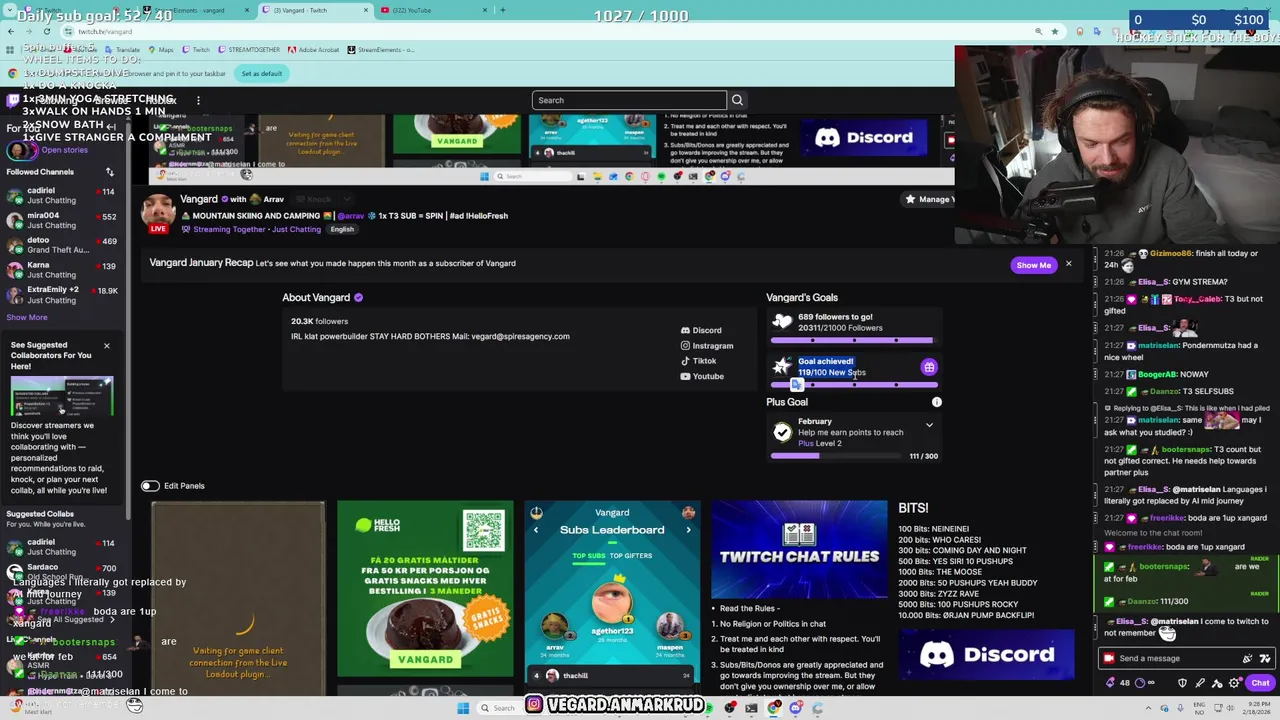Switch to TOP SUBS tab
Screen dimensions: 1280x720
coord(588,556)
